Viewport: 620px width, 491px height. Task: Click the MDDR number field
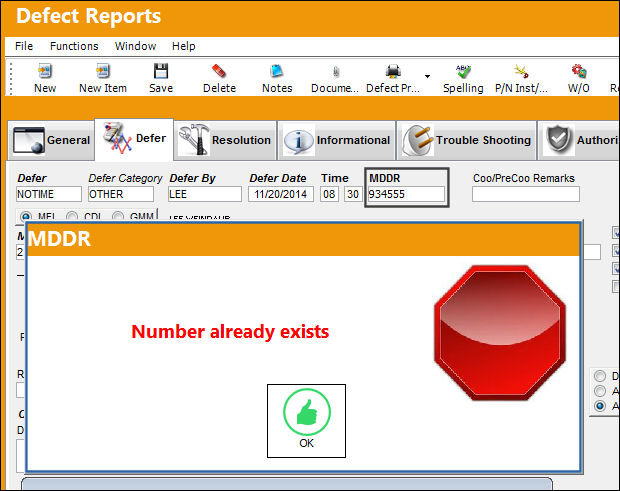click(x=406, y=194)
